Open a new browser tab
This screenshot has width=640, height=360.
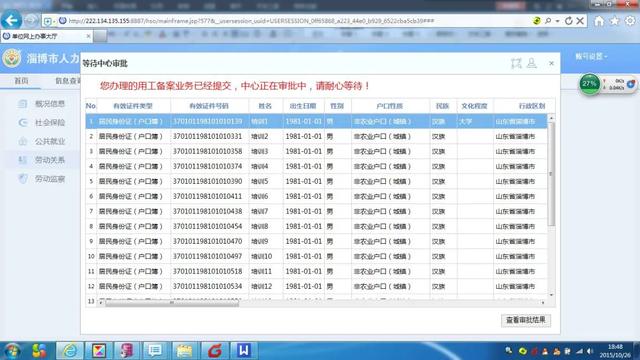pyautogui.click(x=100, y=36)
